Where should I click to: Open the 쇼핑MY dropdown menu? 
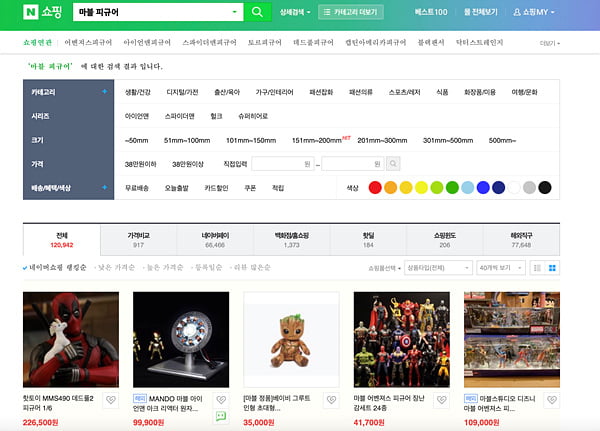coord(534,12)
